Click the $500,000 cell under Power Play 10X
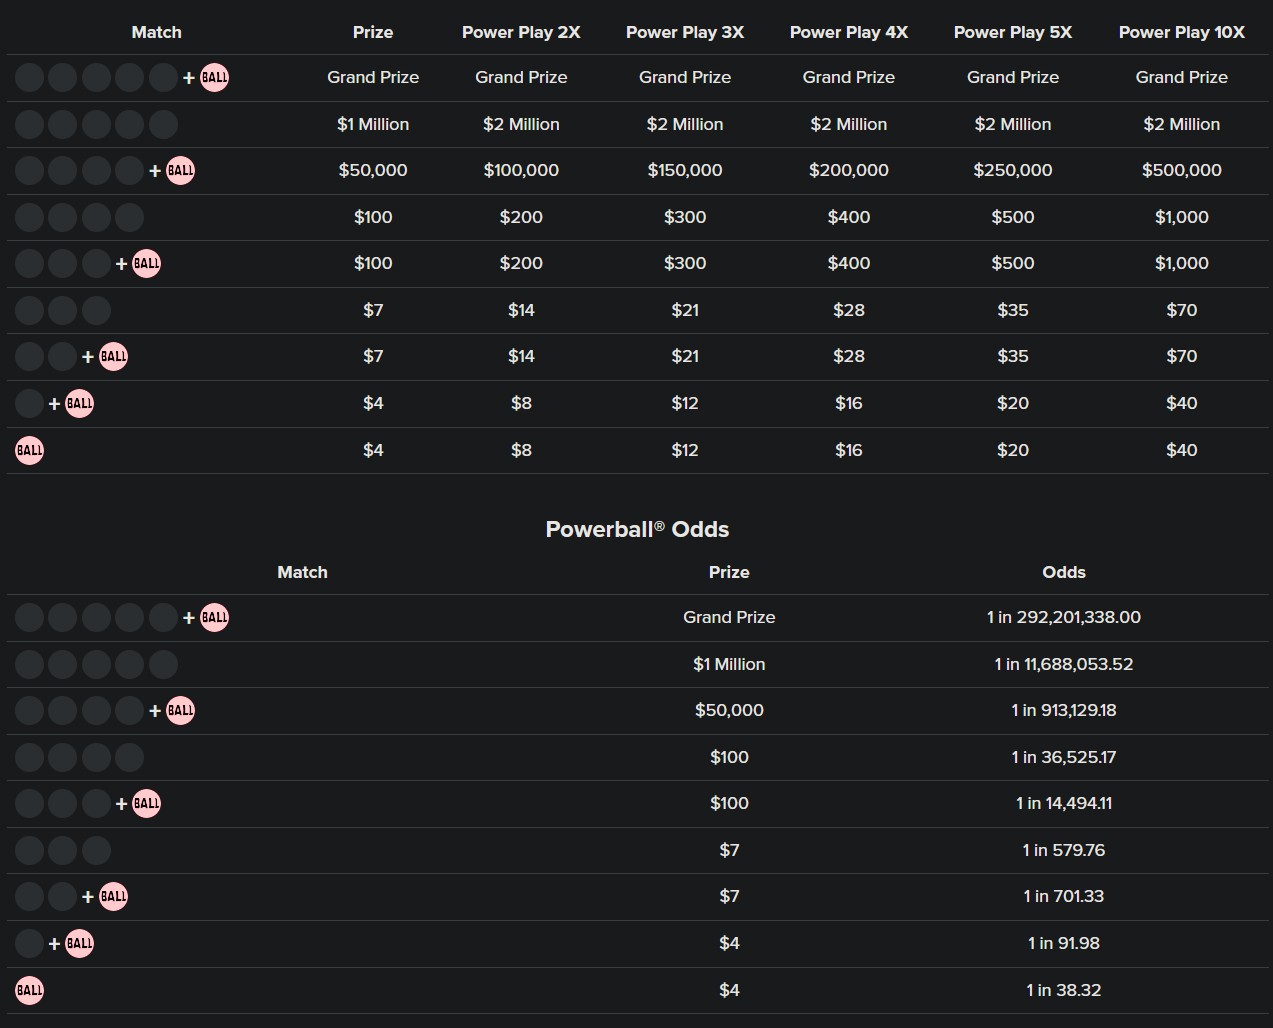The width and height of the screenshot is (1273, 1028). [x=1182, y=170]
